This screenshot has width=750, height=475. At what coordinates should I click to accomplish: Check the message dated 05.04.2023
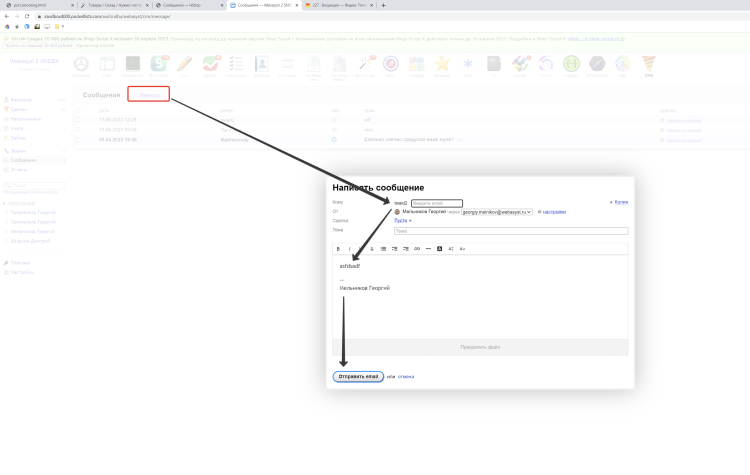[x=77, y=140]
